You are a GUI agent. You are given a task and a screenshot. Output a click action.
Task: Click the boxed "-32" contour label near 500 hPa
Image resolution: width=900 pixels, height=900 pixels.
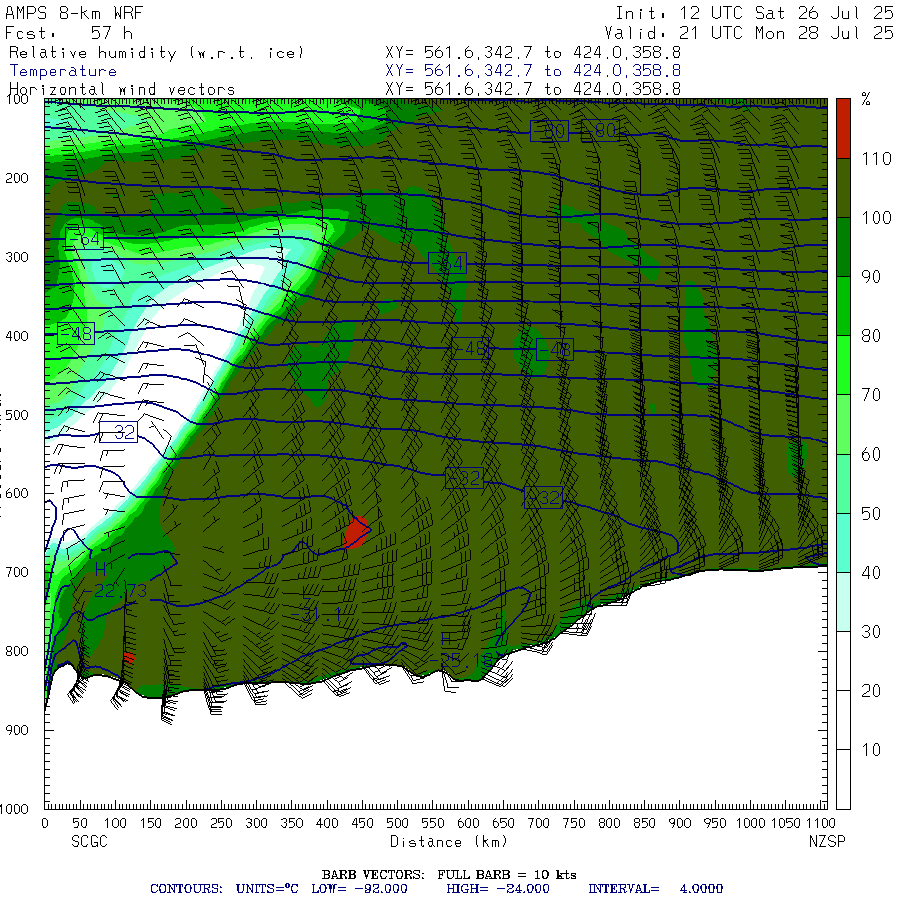(x=119, y=432)
